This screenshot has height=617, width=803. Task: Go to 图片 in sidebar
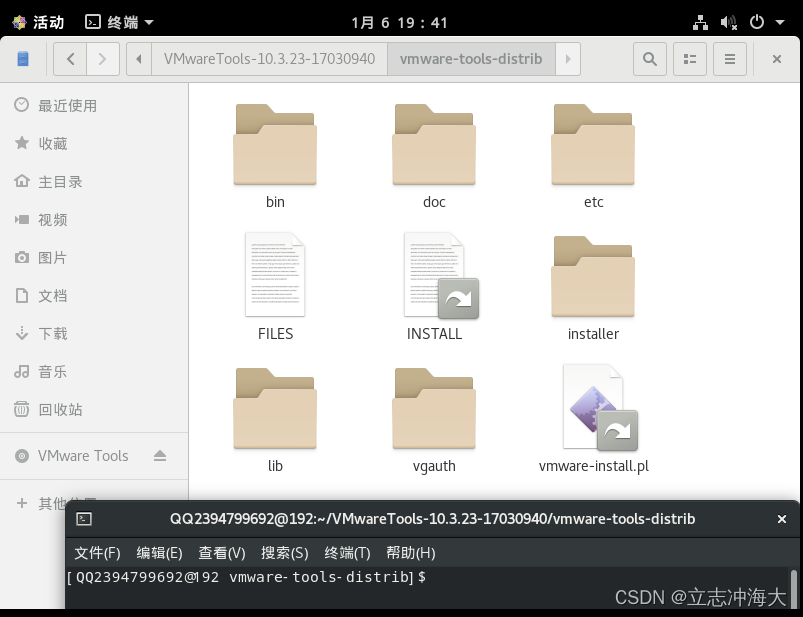94,258
